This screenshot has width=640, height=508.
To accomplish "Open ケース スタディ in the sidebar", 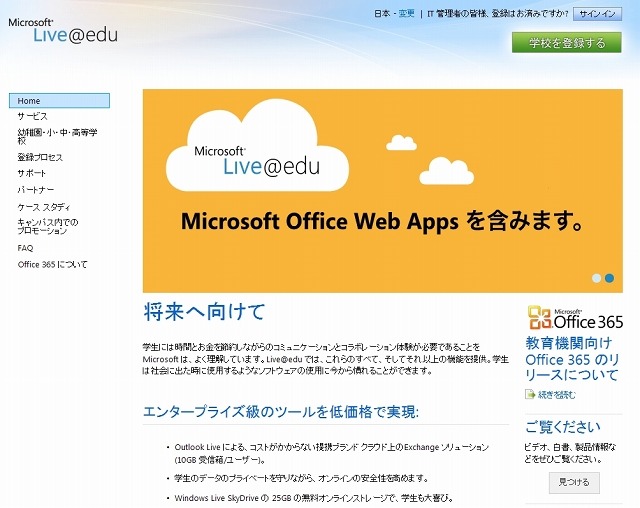I will [x=44, y=207].
